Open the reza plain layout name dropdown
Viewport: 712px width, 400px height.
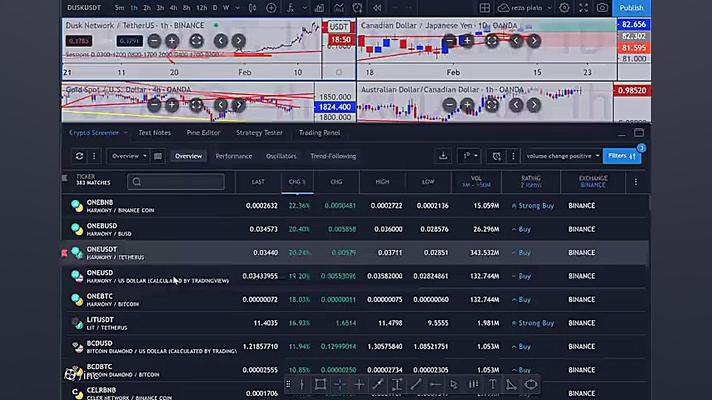click(525, 8)
